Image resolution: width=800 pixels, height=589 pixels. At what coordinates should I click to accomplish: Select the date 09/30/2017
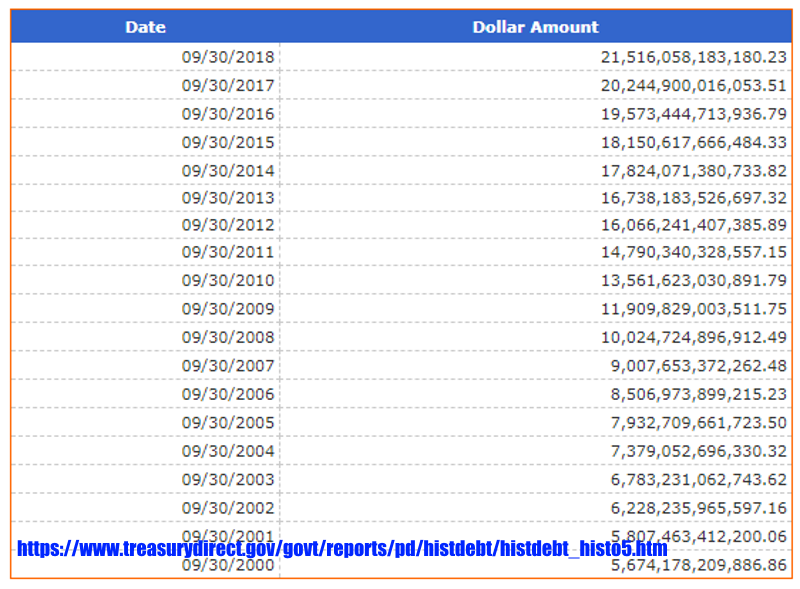point(228,86)
